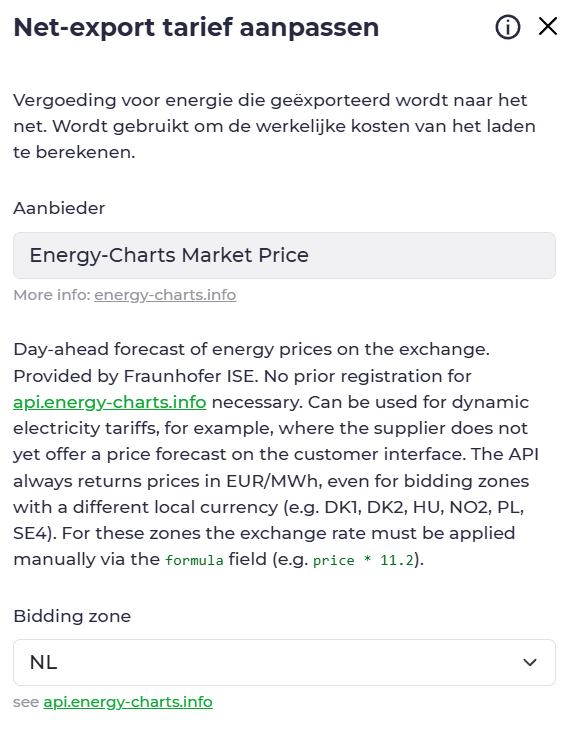Click the Bidding zone label

tap(72, 616)
